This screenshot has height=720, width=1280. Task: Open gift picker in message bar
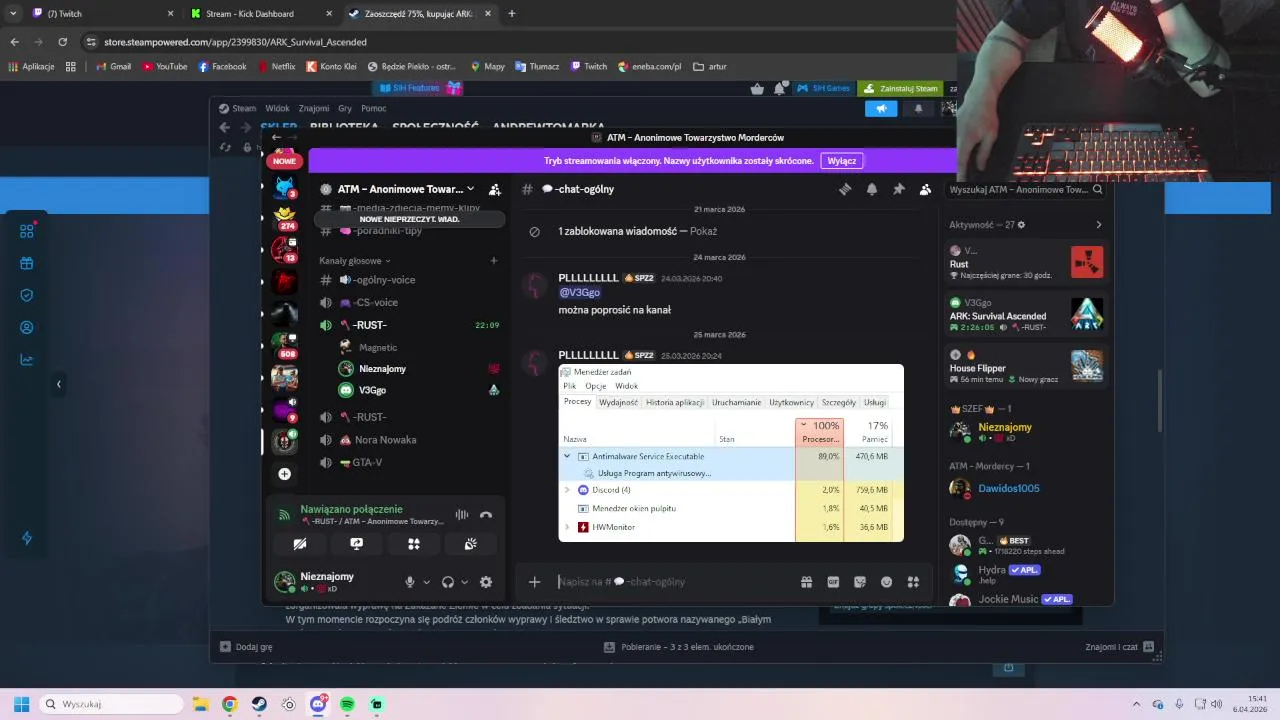[806, 582]
